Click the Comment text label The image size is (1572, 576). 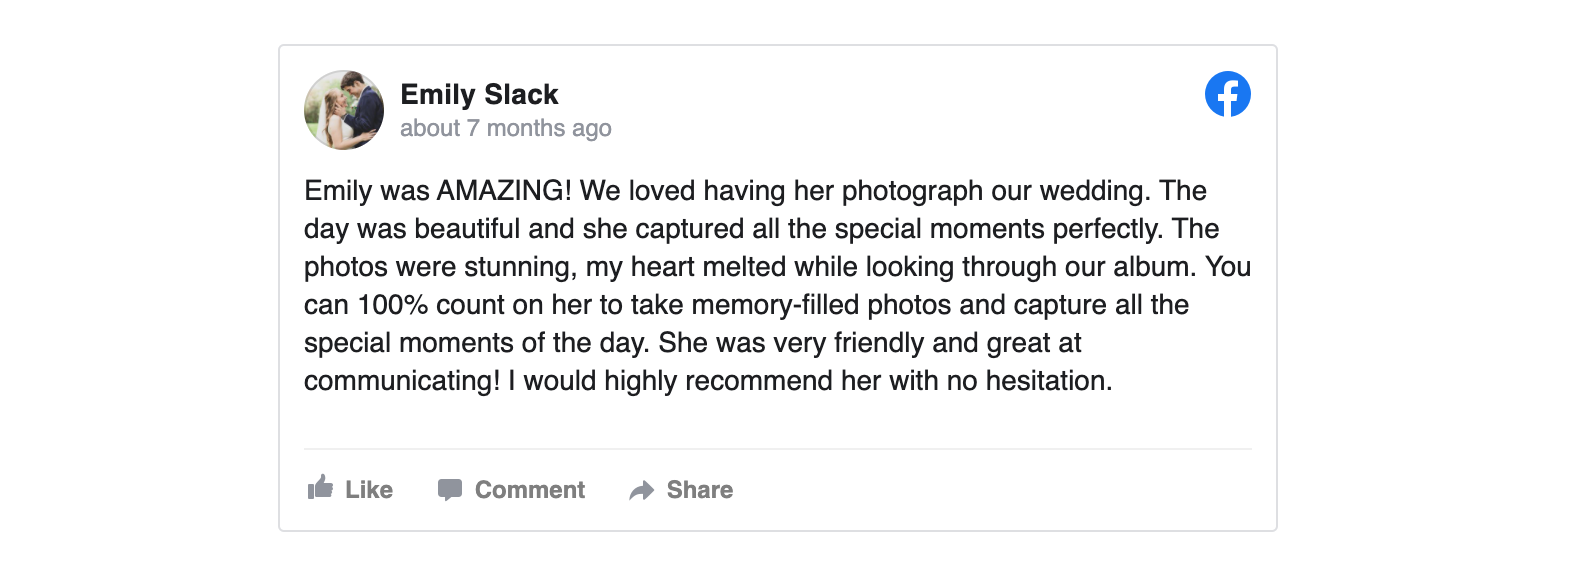(530, 490)
